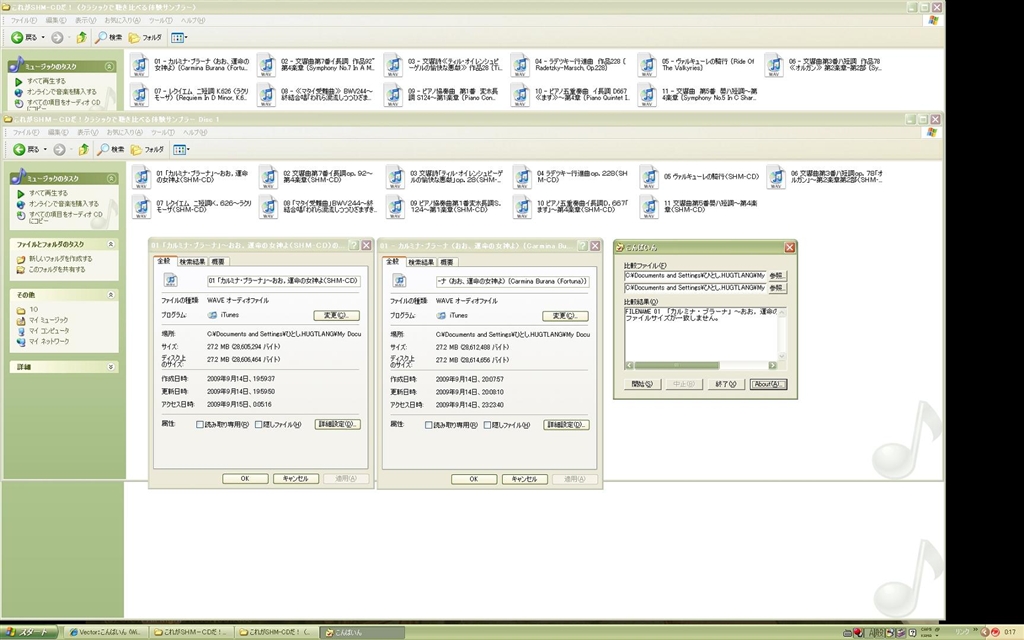Screen dimensions: 1024x640
Task: Click right arrow of results box horizontal scrollbar
Action: (x=773, y=366)
